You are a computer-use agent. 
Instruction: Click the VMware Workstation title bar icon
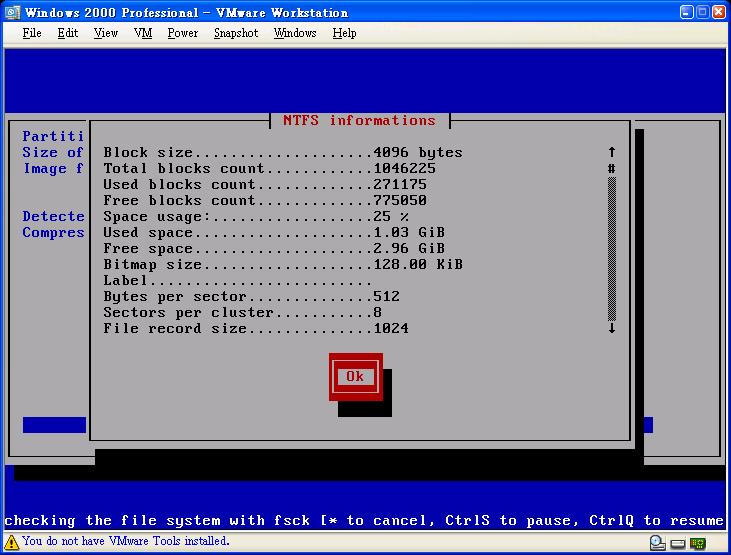(x=13, y=12)
